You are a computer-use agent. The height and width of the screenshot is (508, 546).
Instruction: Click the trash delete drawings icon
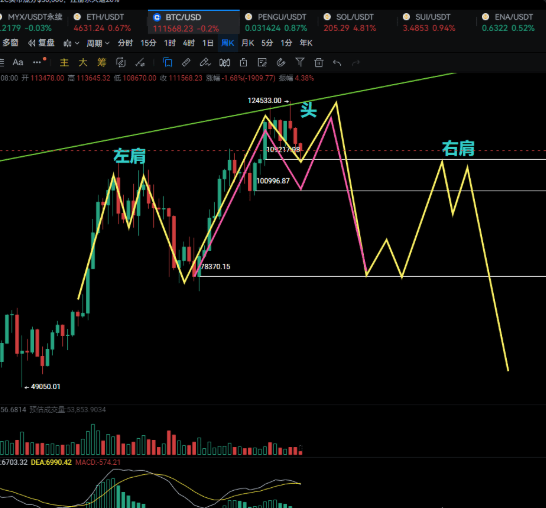pyautogui.click(x=319, y=63)
